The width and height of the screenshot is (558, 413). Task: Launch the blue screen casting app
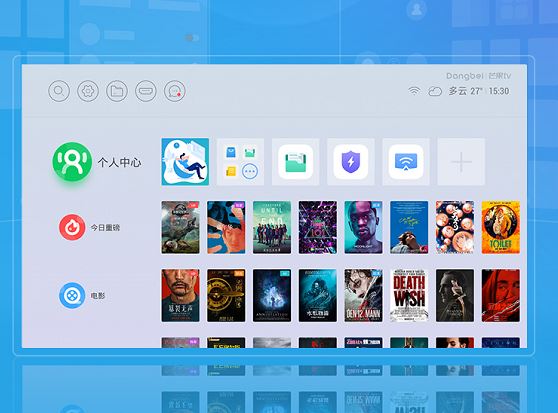(x=406, y=162)
